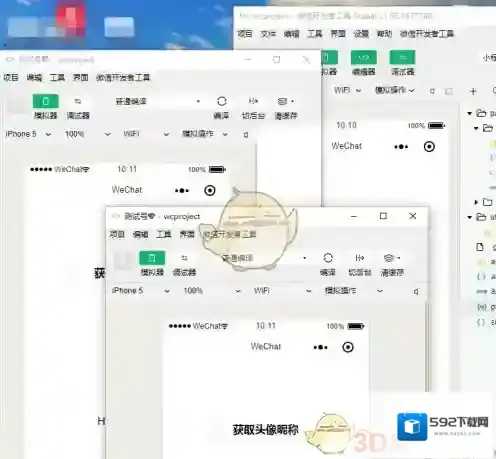Click detach simulator icon in back window
This screenshot has height=459, width=496.
click(x=449, y=91)
